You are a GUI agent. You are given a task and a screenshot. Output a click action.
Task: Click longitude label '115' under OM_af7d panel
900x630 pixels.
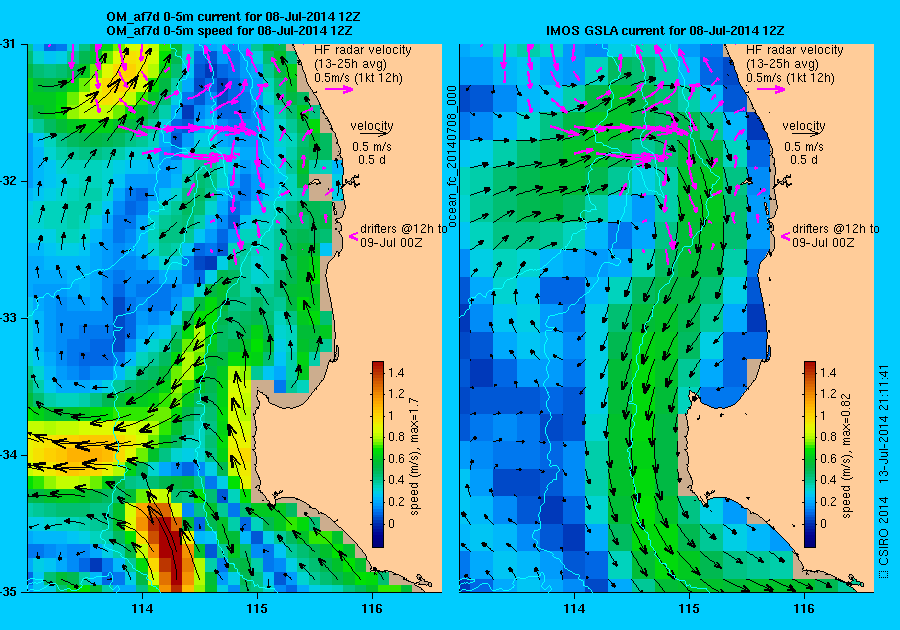click(x=257, y=609)
